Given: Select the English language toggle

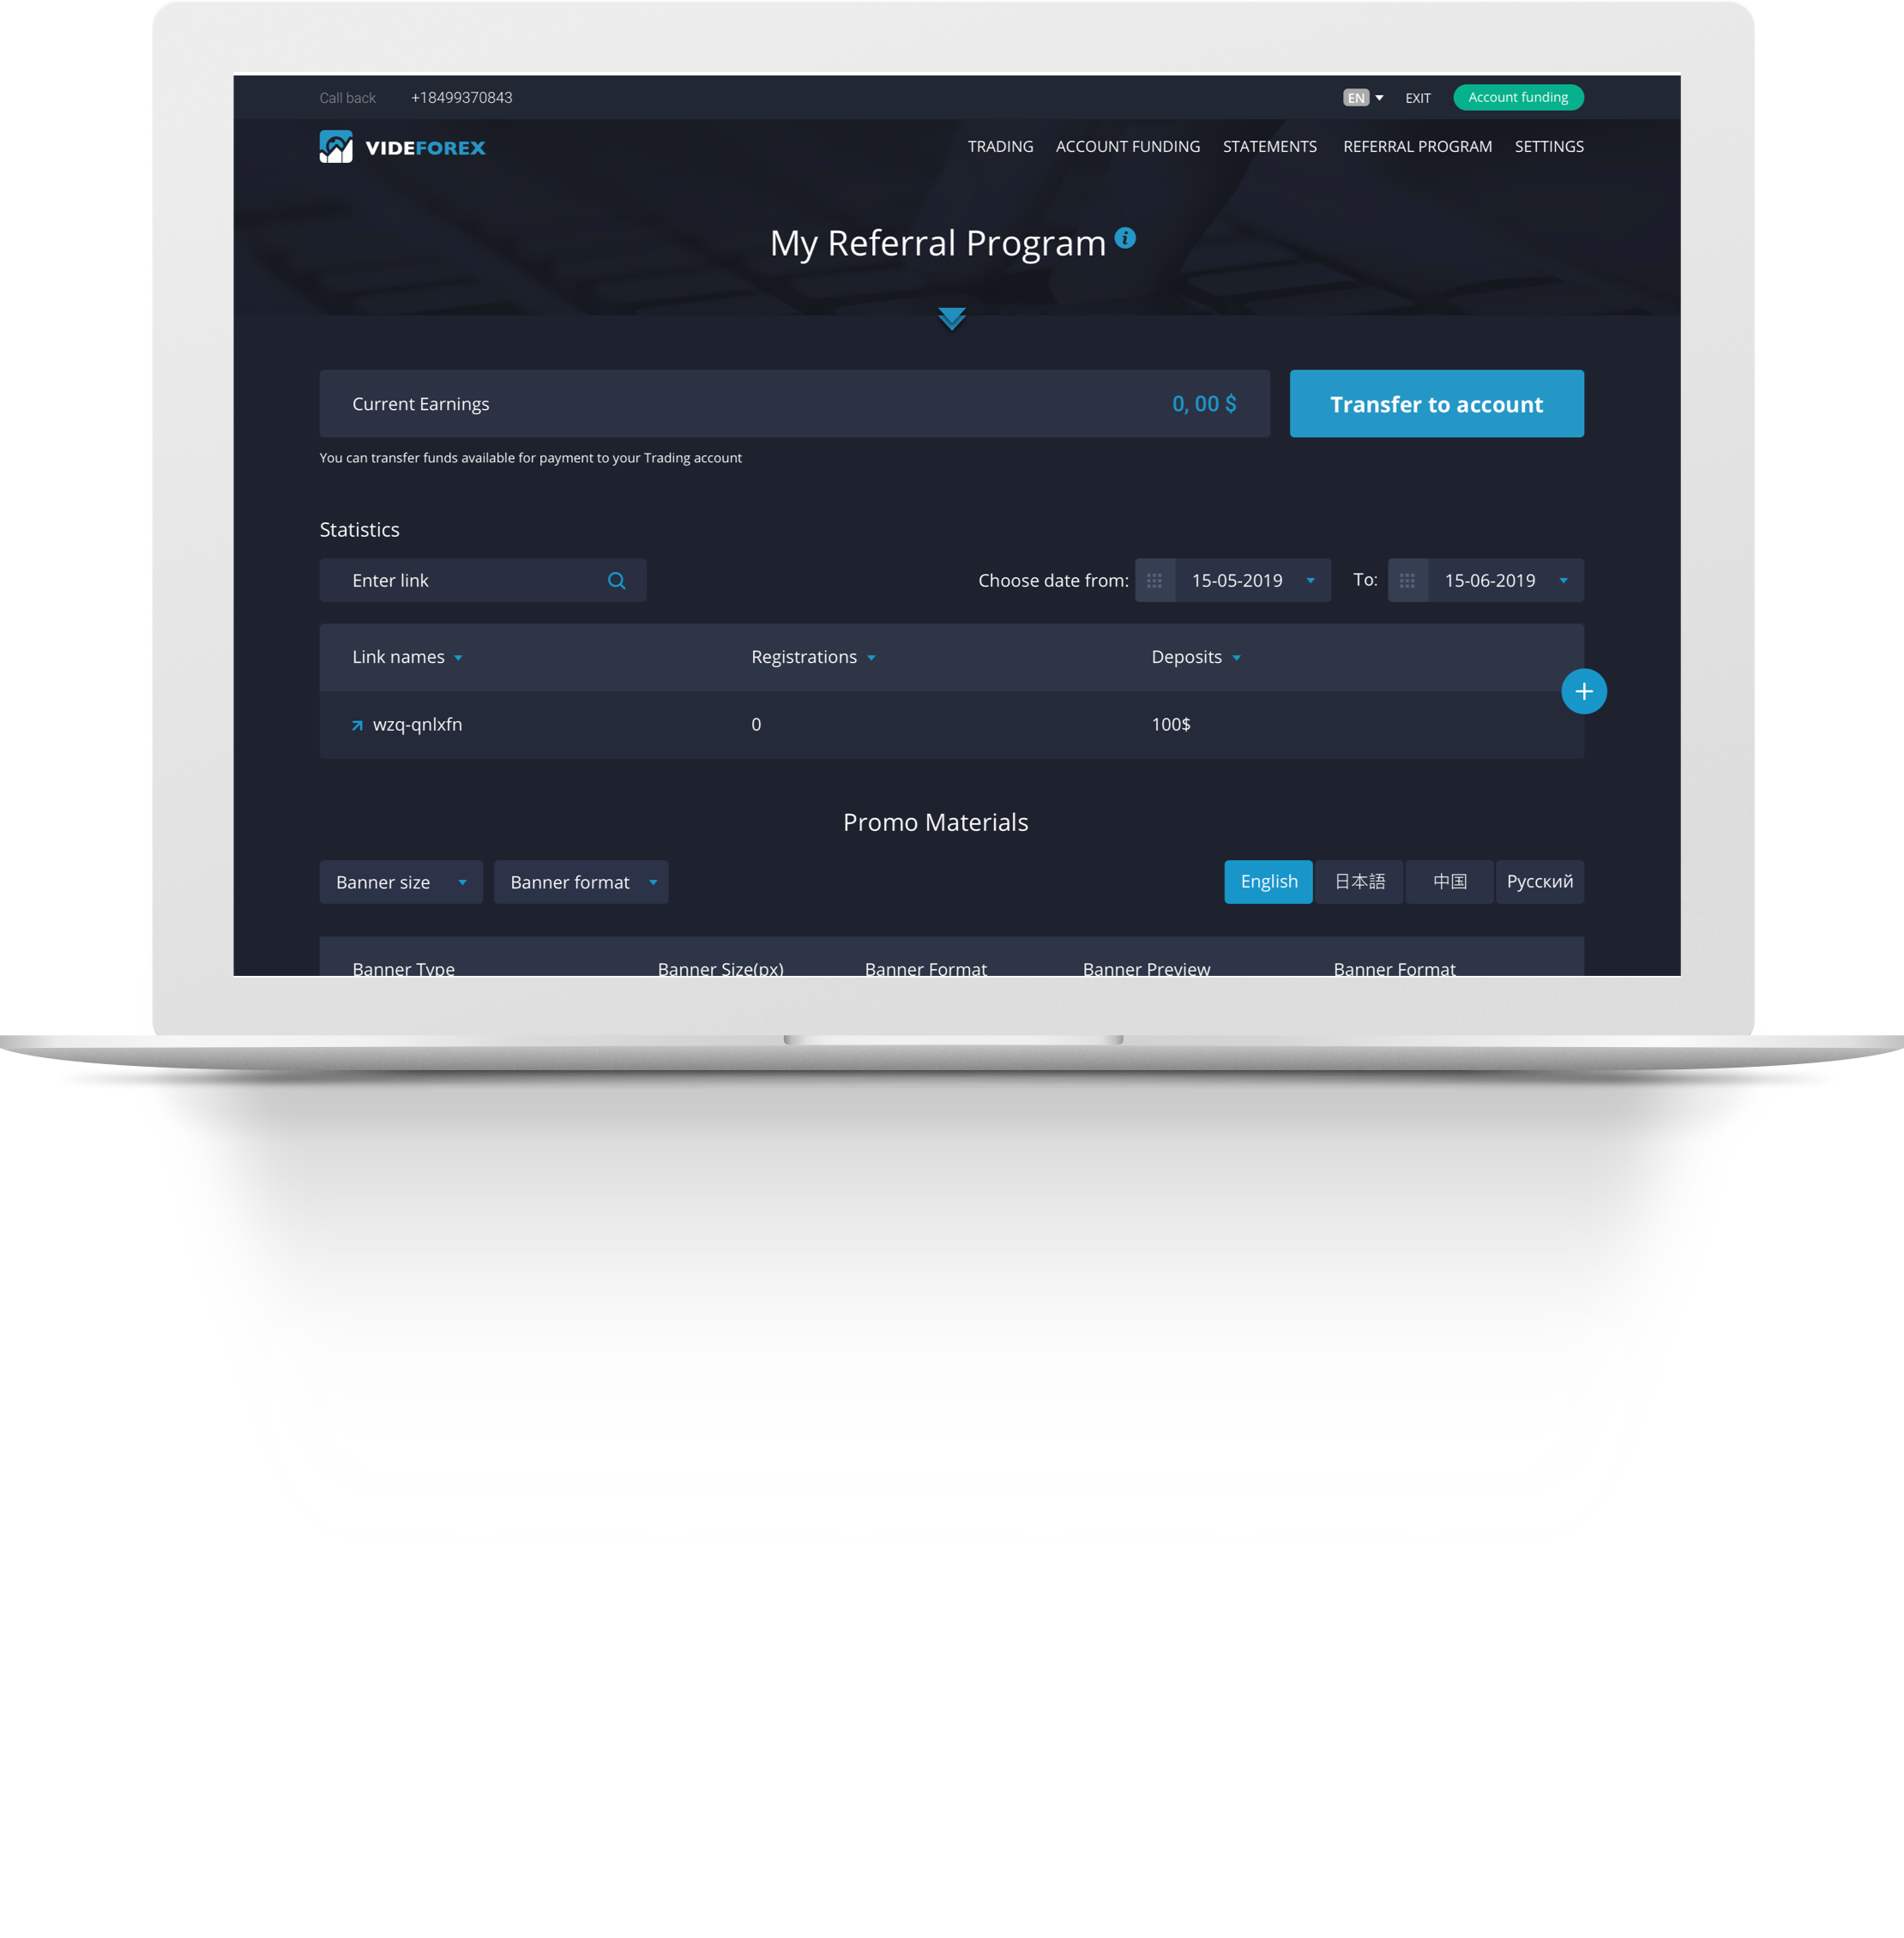Looking at the screenshot, I should [1269, 882].
